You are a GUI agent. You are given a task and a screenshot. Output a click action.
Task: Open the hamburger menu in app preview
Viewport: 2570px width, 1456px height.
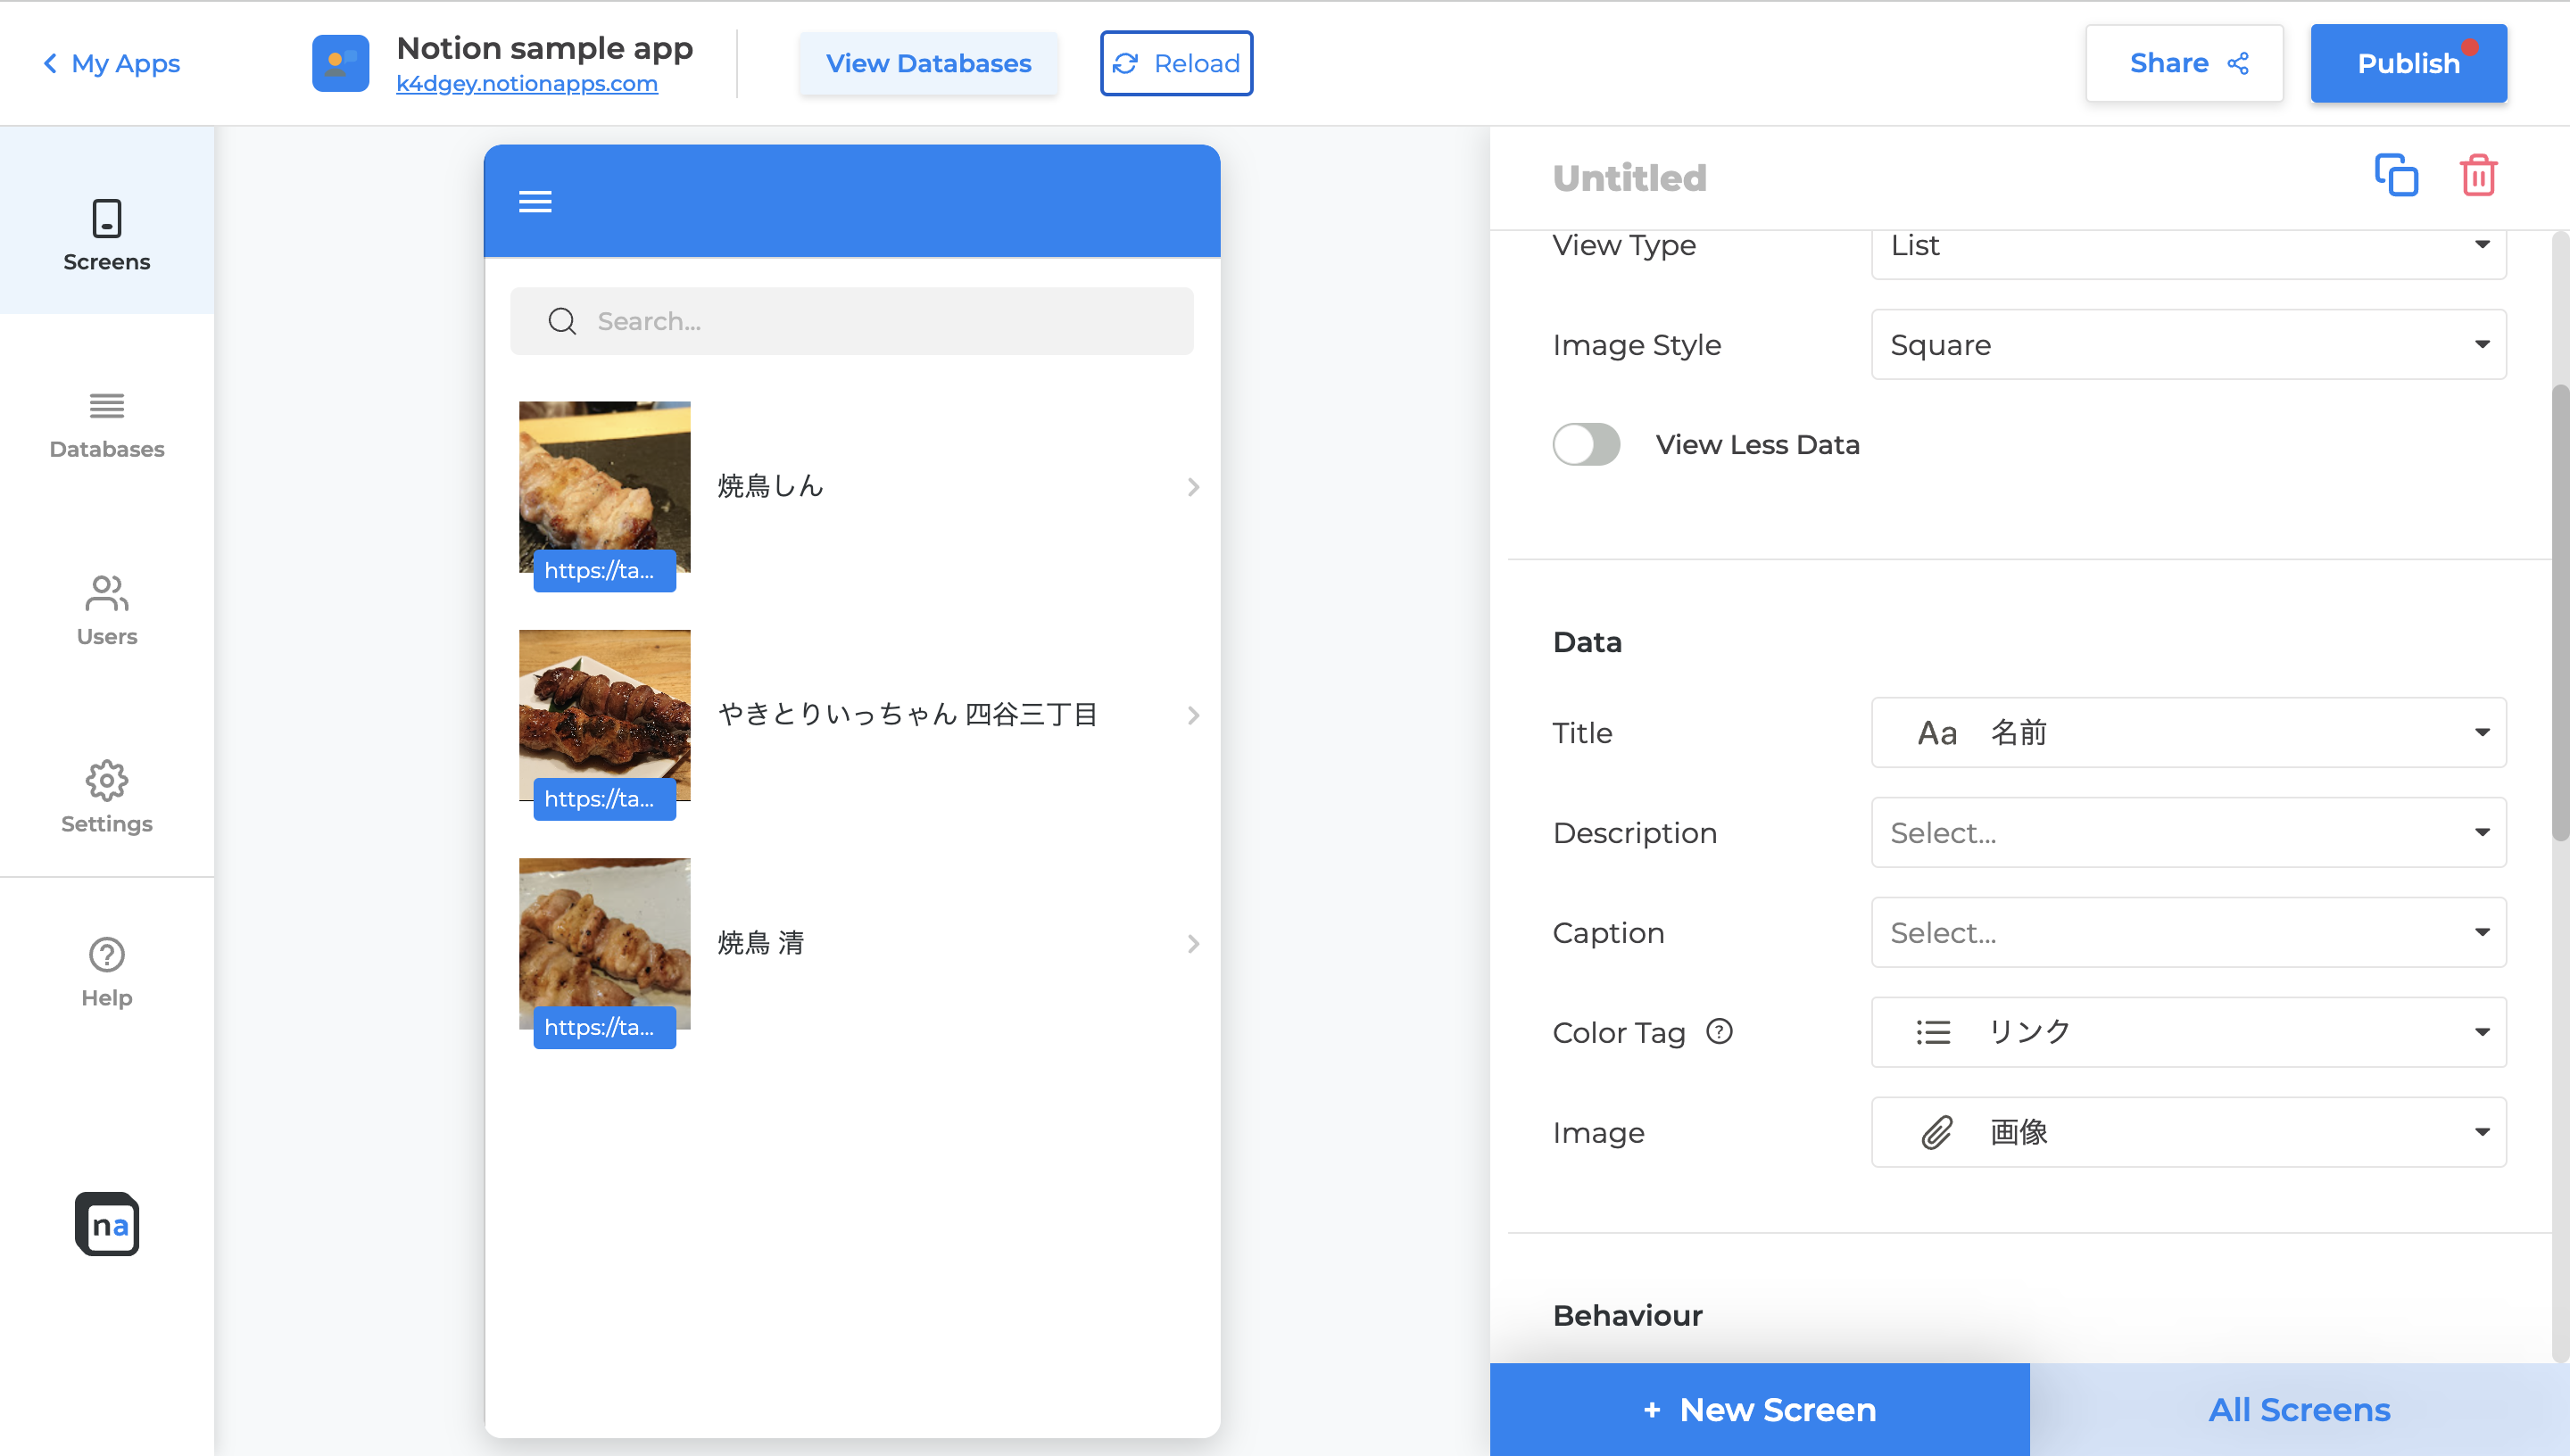(x=535, y=202)
